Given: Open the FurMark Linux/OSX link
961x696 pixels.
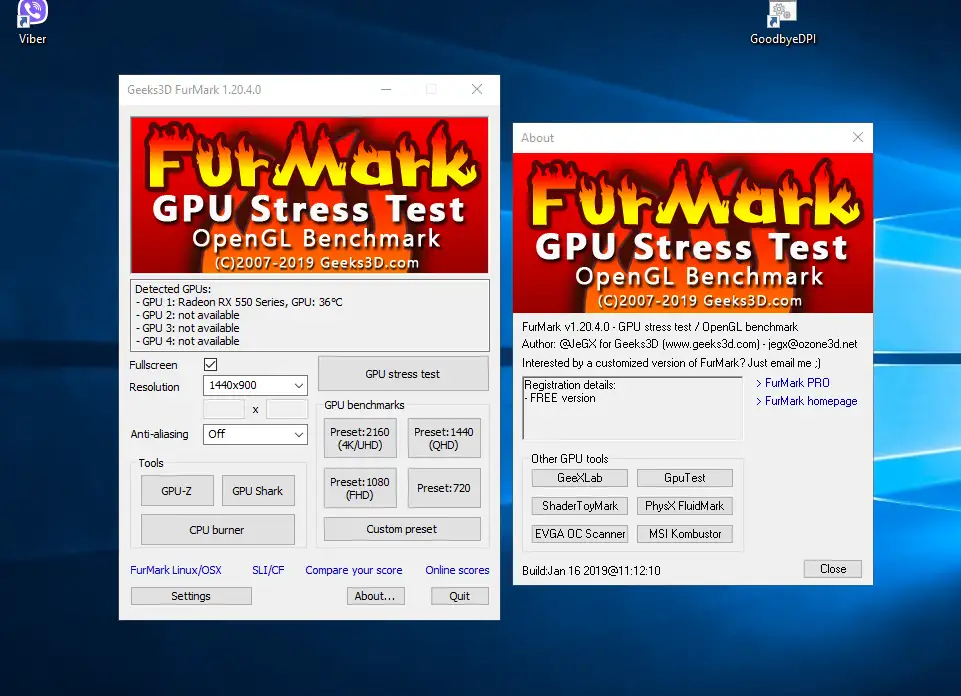Looking at the screenshot, I should click(x=176, y=570).
